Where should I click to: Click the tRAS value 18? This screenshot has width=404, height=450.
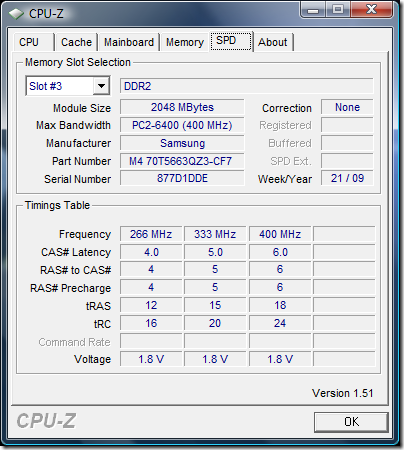point(280,305)
